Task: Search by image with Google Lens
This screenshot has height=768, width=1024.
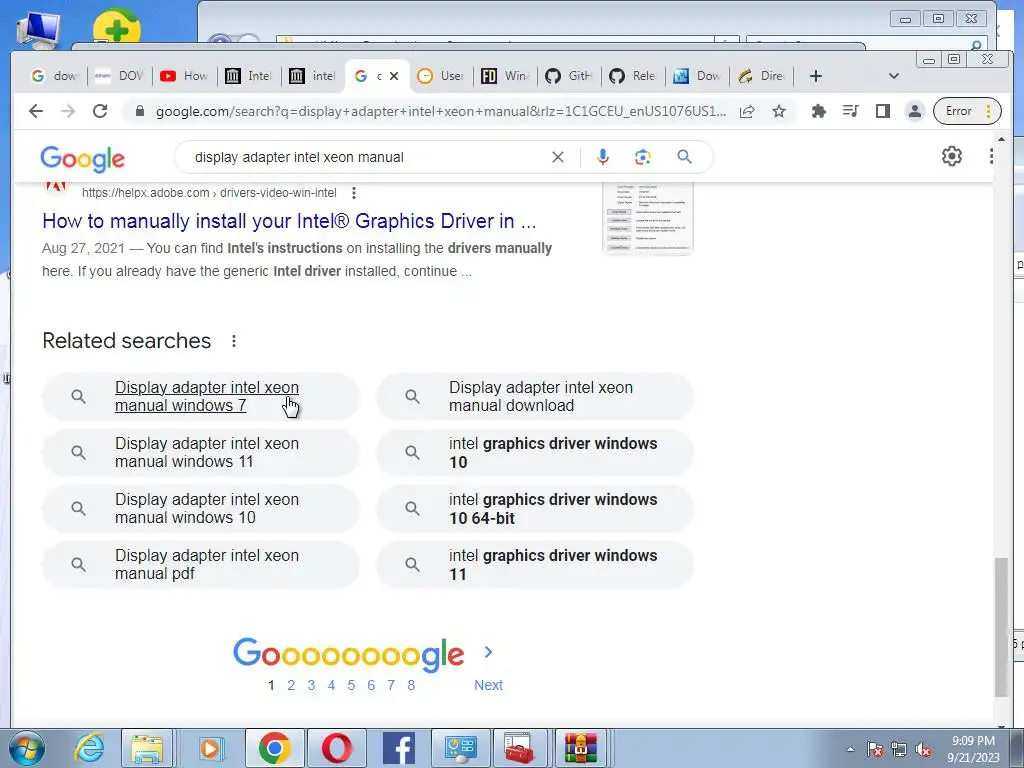Action: 643,157
